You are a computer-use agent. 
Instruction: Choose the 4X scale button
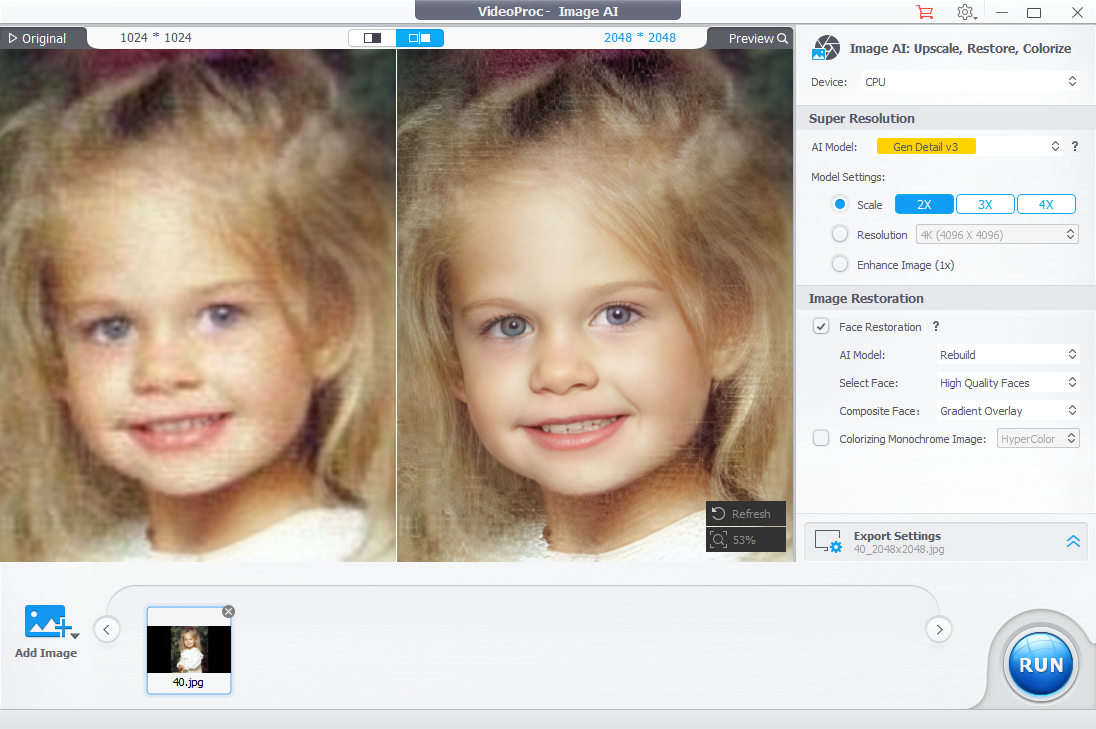(1046, 204)
